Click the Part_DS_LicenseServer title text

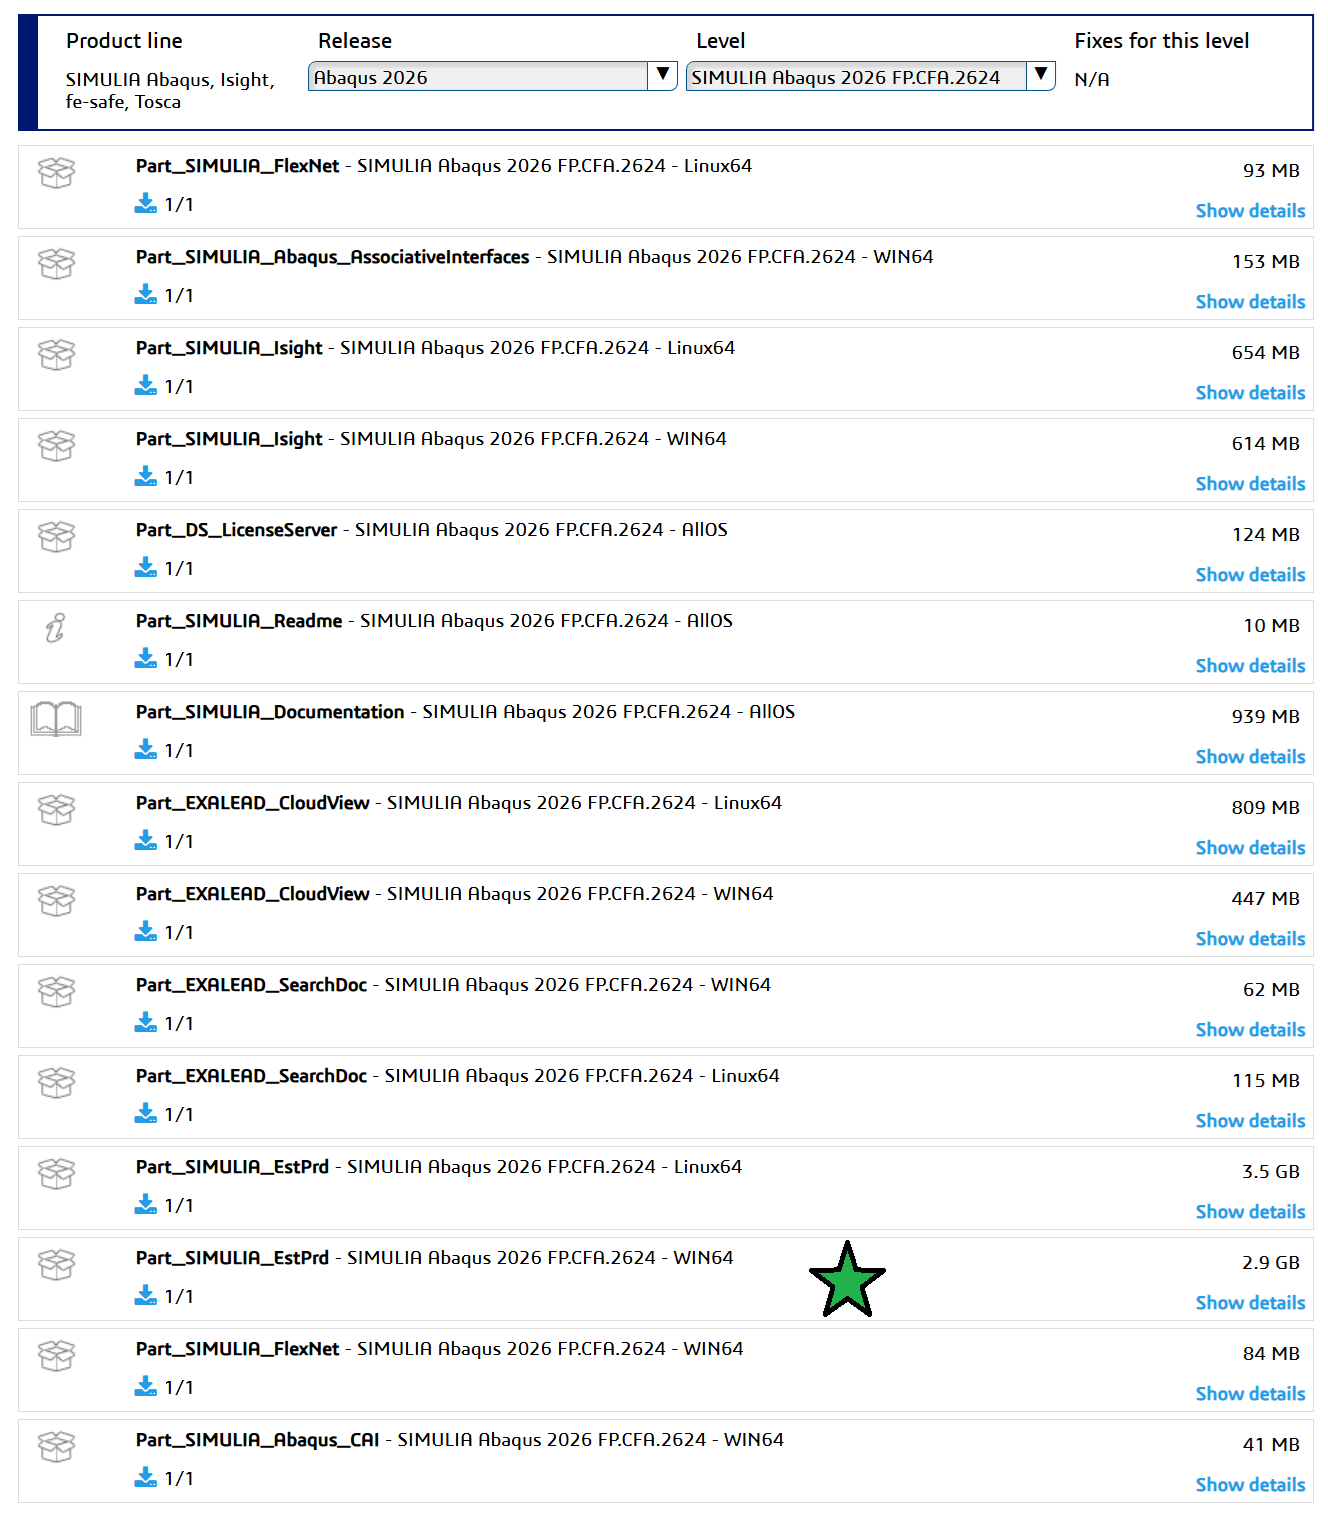click(237, 530)
